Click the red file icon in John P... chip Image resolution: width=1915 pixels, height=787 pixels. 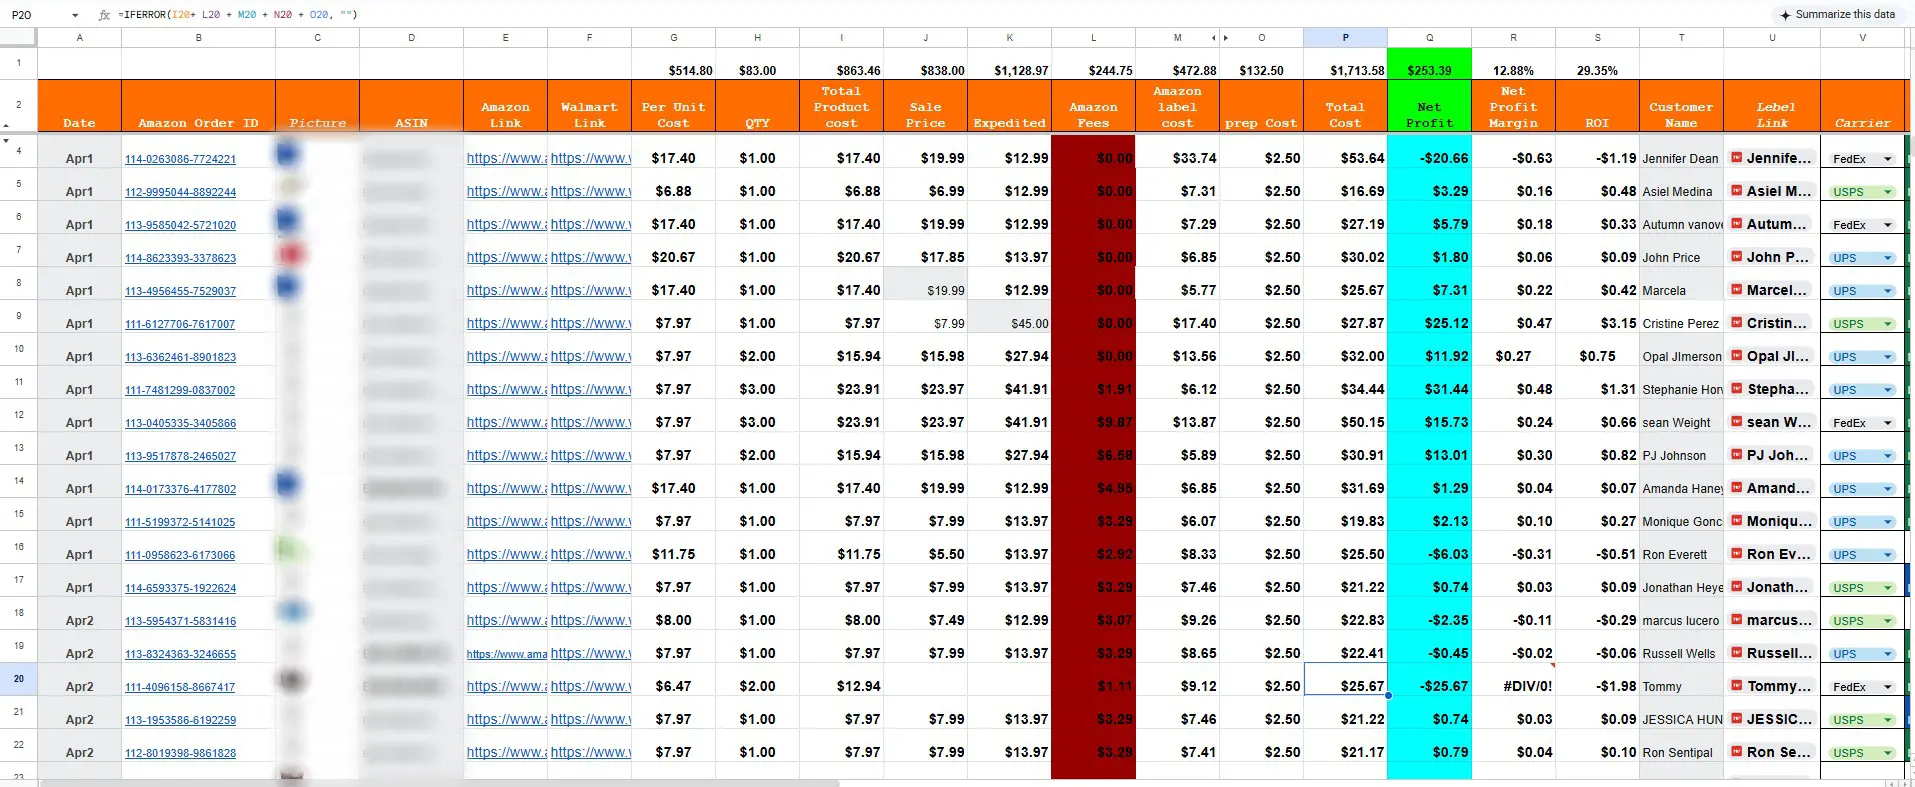point(1737,257)
